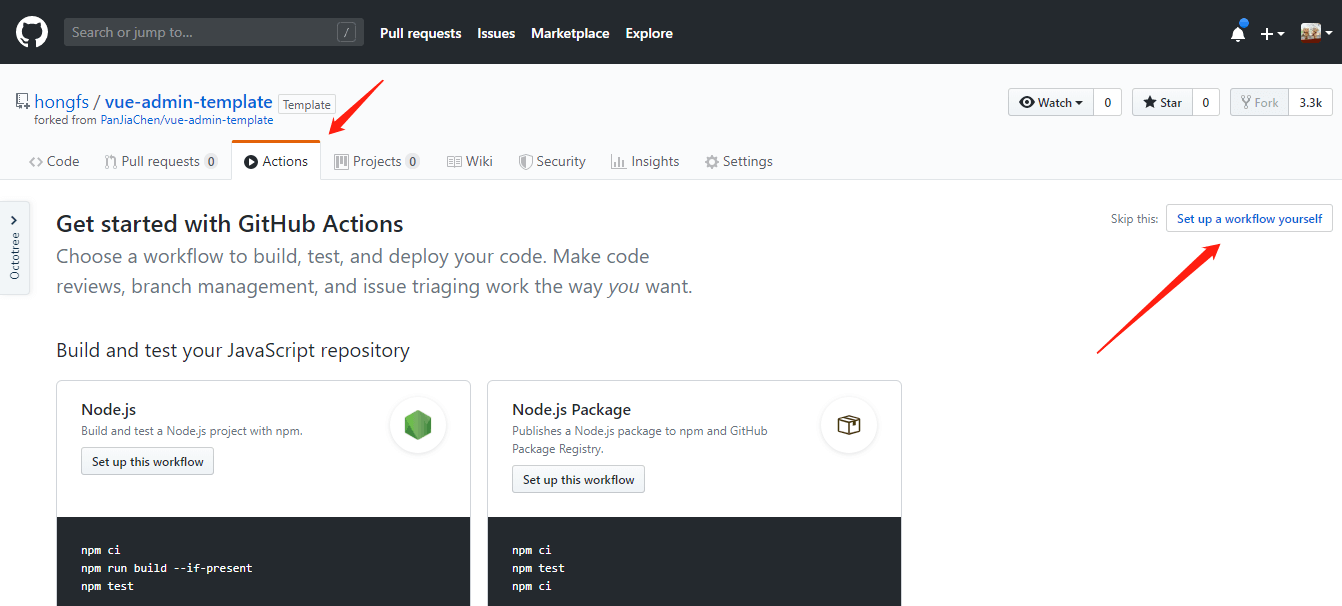The height and width of the screenshot is (606, 1342).
Task: Focus the Search or jump to field
Action: pos(214,32)
